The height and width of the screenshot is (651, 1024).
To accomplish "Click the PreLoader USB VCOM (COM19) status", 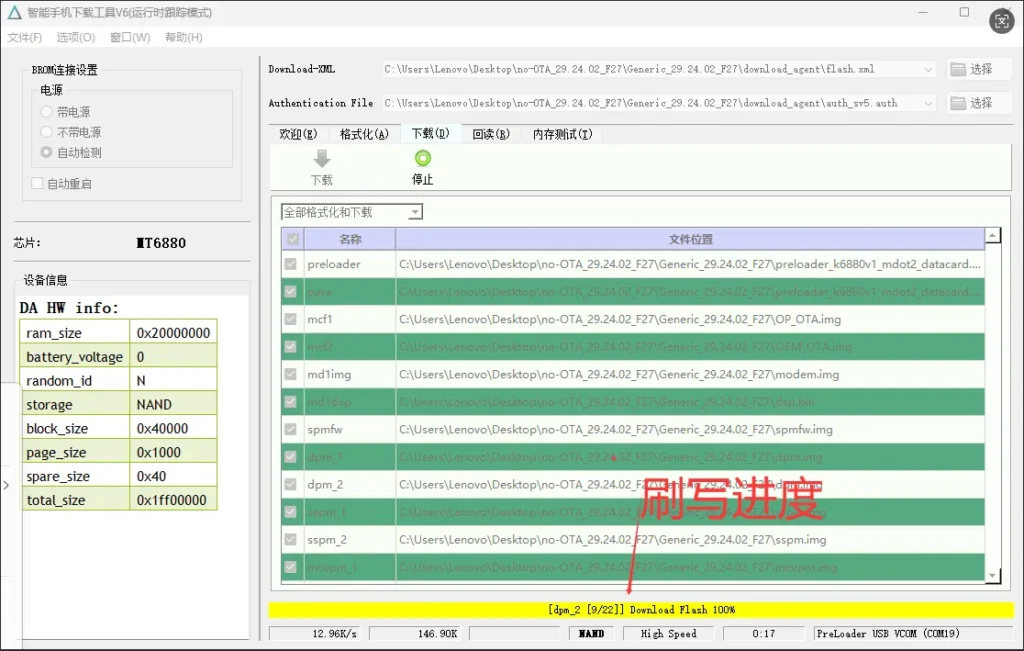I will pos(912,633).
